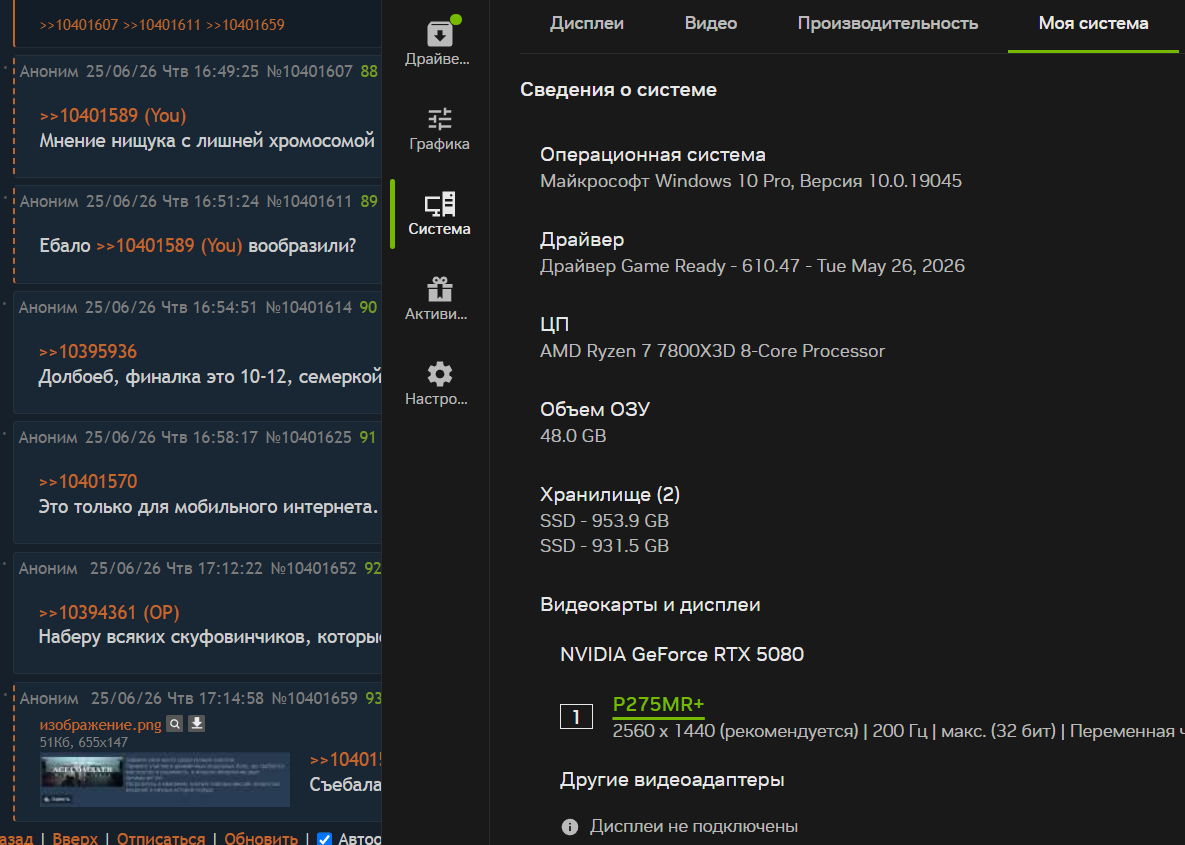The width and height of the screenshot is (1185, 845).
Task: Click post number №10401659
Action: click(x=314, y=698)
